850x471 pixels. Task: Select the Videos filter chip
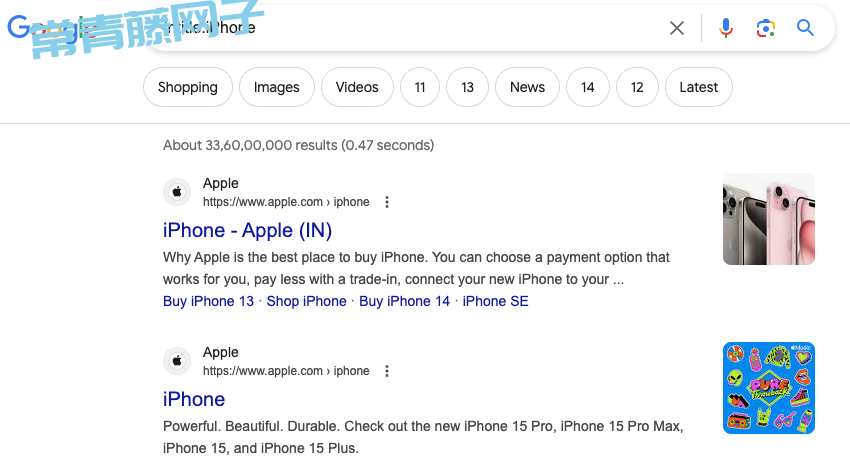[x=357, y=87]
